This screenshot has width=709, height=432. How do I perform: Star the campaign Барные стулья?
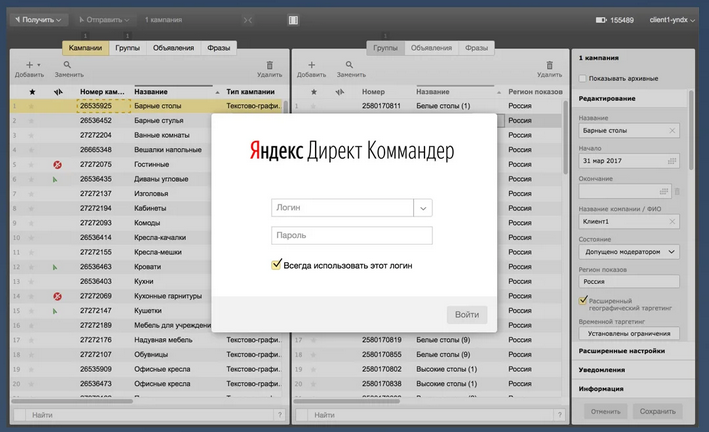click(x=31, y=121)
